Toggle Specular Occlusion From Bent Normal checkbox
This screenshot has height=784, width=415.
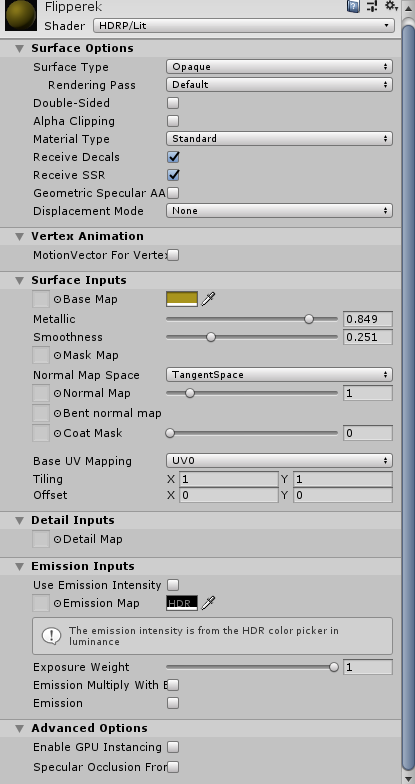point(173,767)
